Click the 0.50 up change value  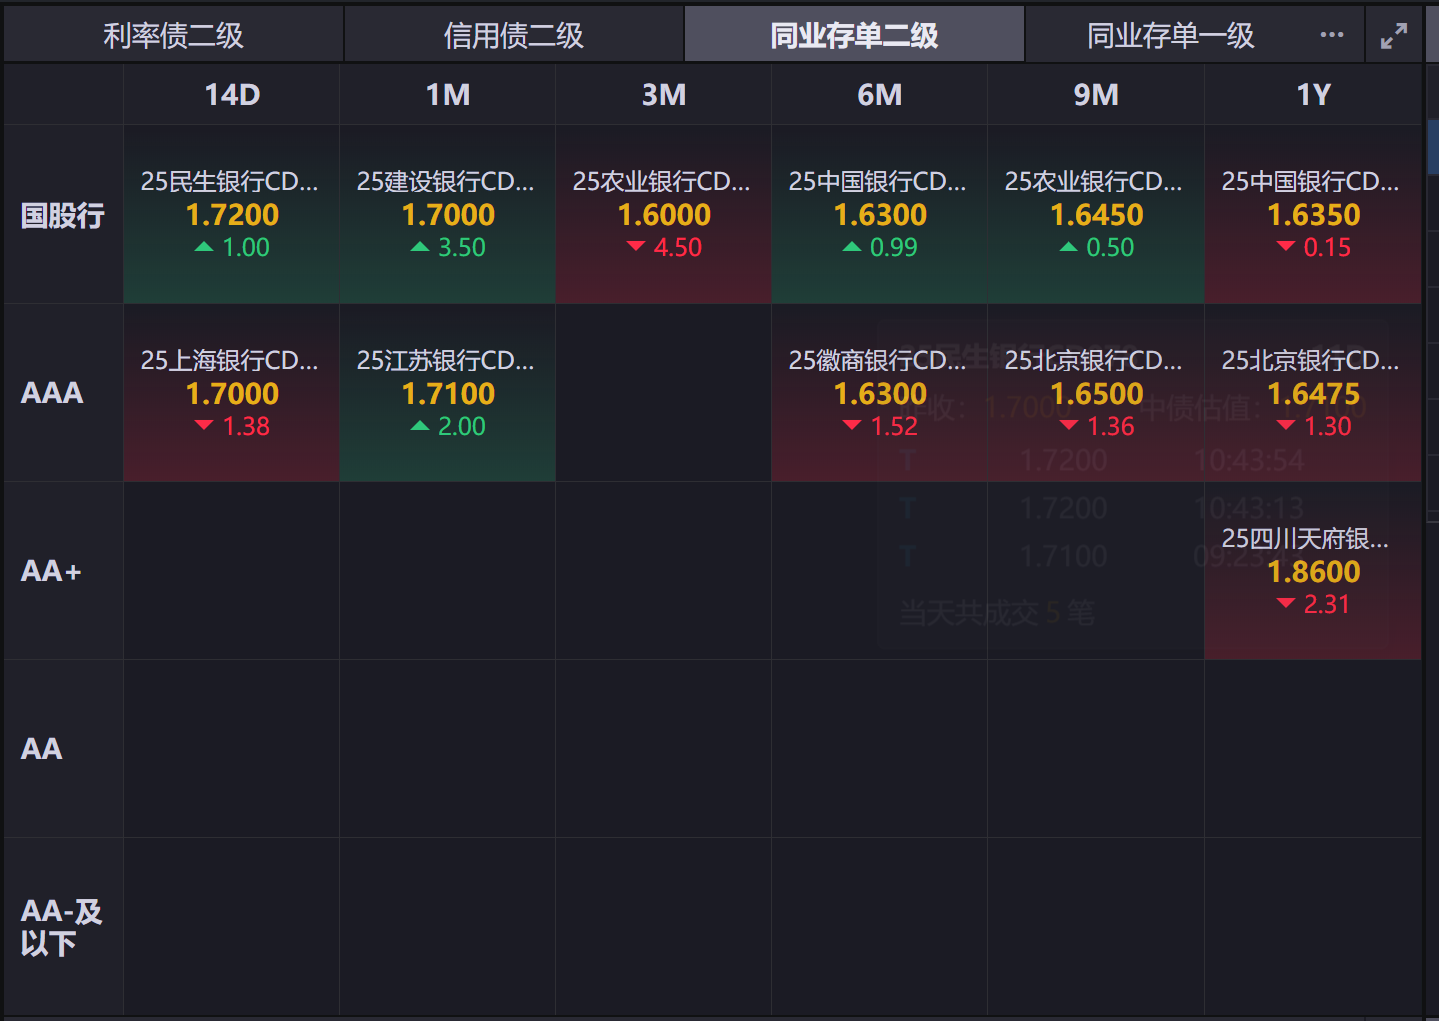click(1110, 247)
